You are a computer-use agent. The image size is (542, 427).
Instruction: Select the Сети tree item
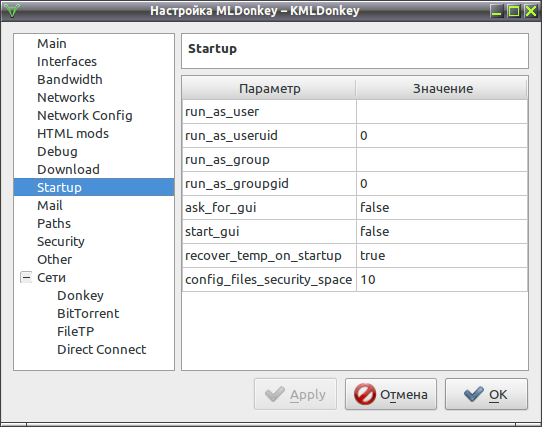coord(51,277)
